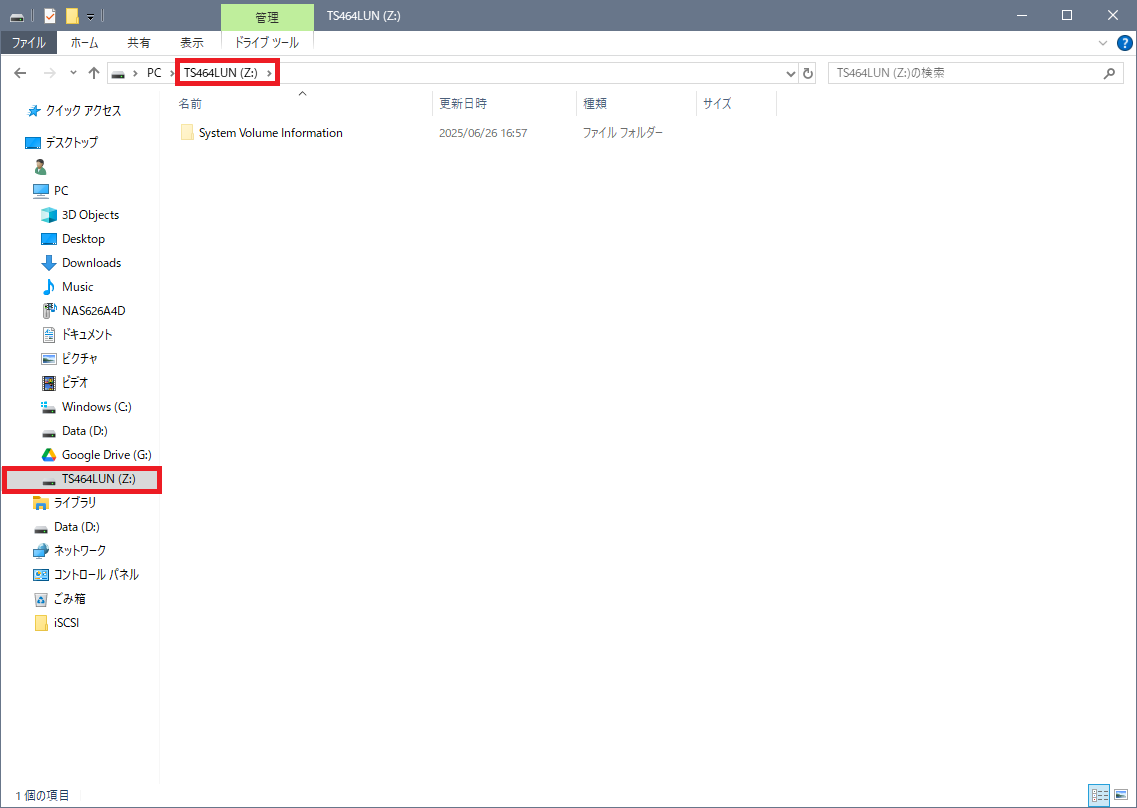This screenshot has width=1137, height=808.
Task: Click the user account icon in navigation pane
Action: [41, 167]
